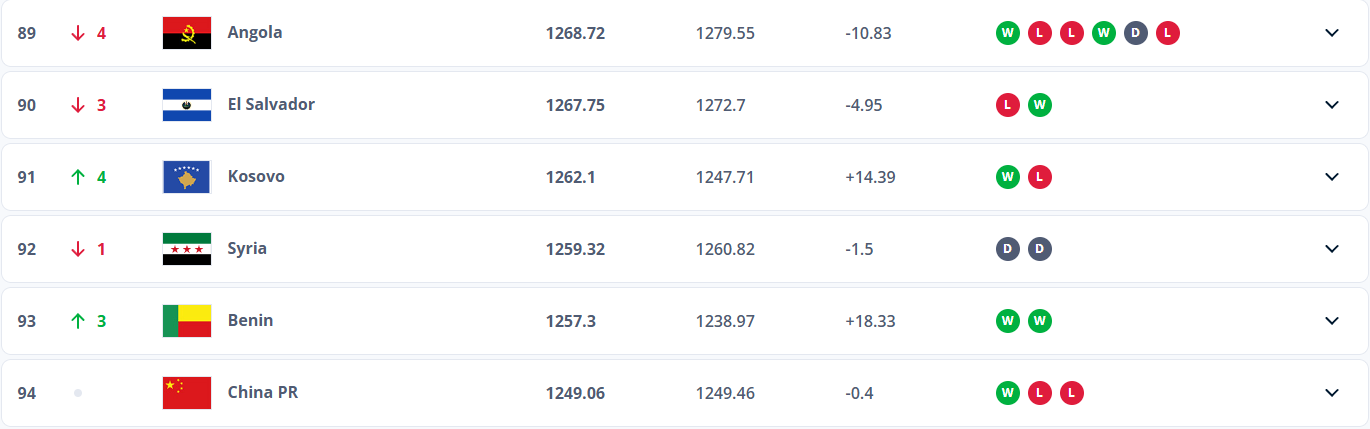Click Benin's first green W result badge
1370x429 pixels.
pyautogui.click(x=1008, y=321)
